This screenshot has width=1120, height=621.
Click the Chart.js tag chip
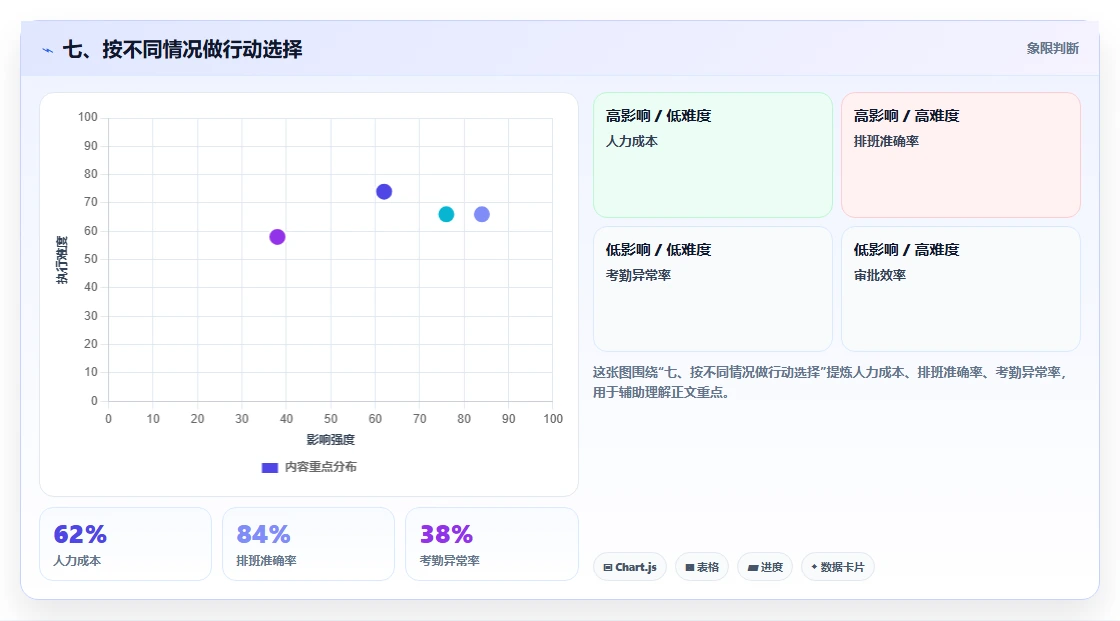point(630,567)
